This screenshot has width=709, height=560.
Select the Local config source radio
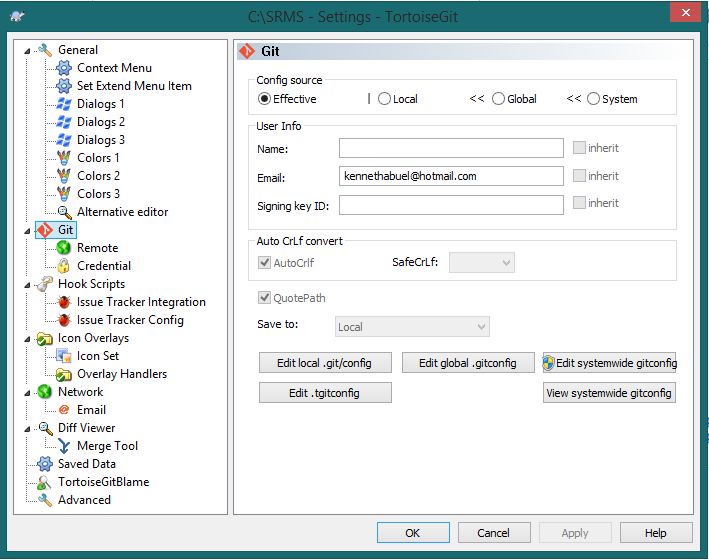[384, 99]
